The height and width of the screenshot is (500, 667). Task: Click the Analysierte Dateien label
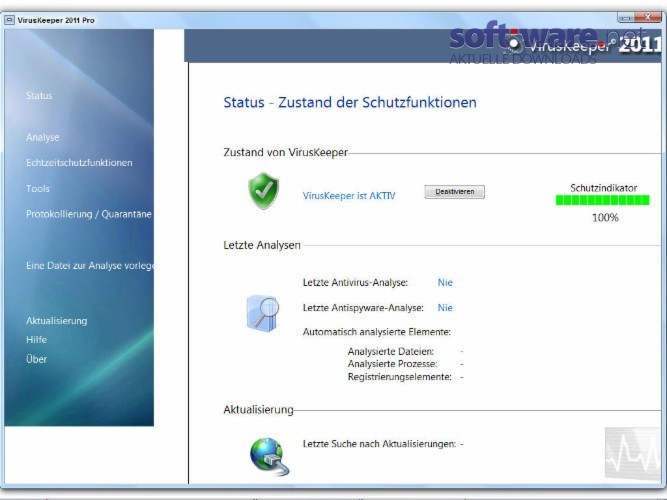(x=391, y=351)
